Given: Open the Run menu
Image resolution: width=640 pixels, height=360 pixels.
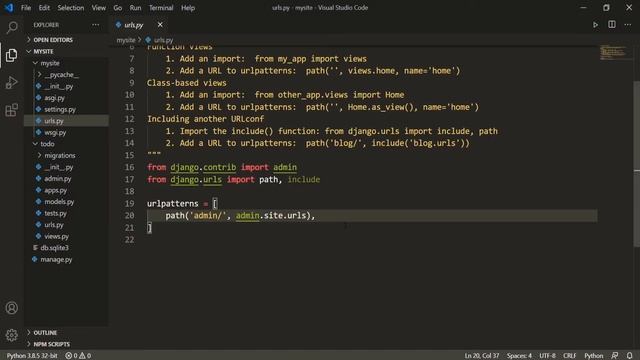Looking at the screenshot, I should click(x=136, y=8).
